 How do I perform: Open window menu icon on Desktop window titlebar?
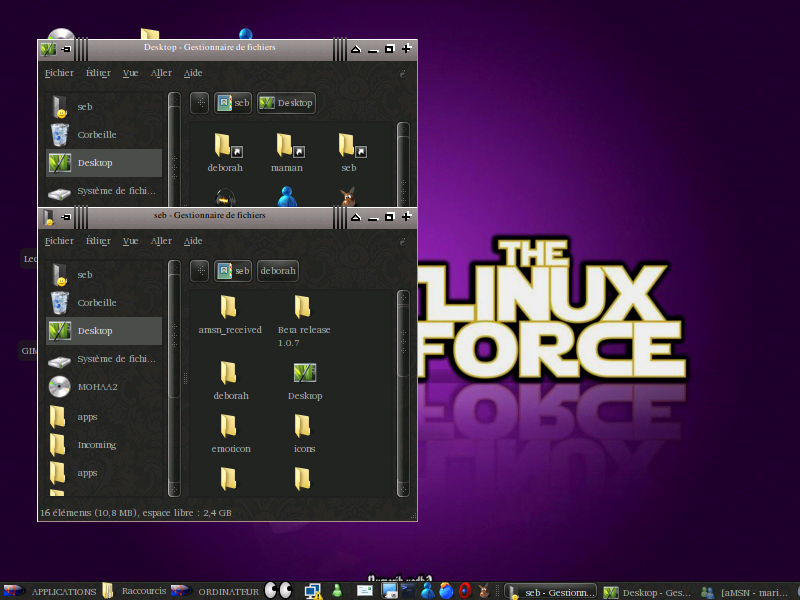coord(48,49)
